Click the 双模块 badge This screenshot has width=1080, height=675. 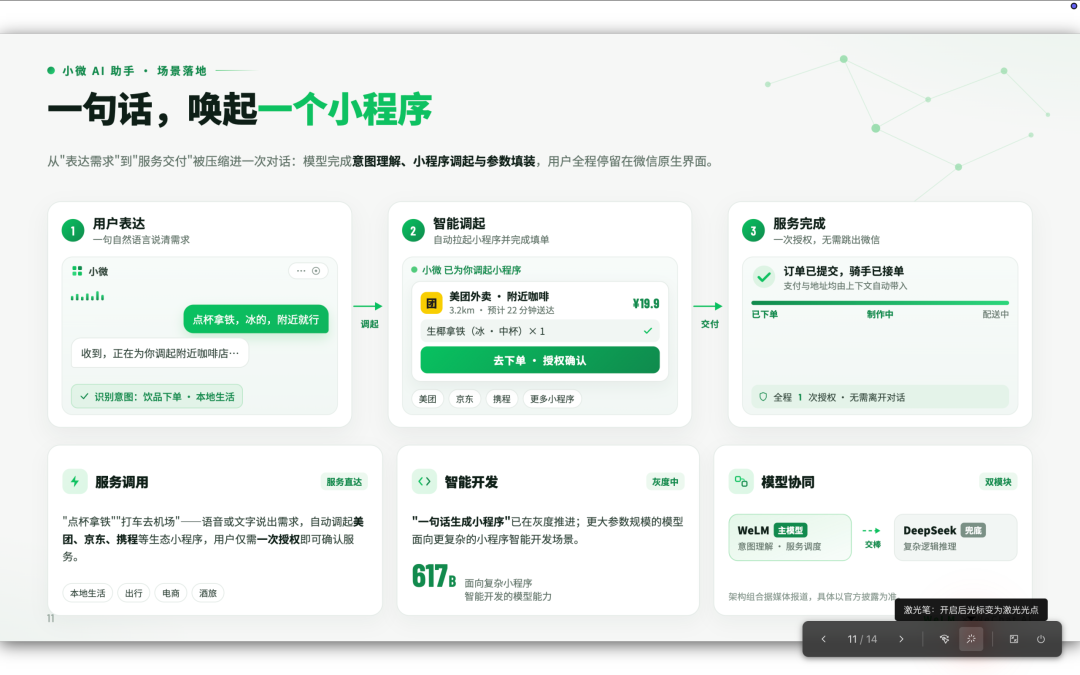(x=998, y=482)
